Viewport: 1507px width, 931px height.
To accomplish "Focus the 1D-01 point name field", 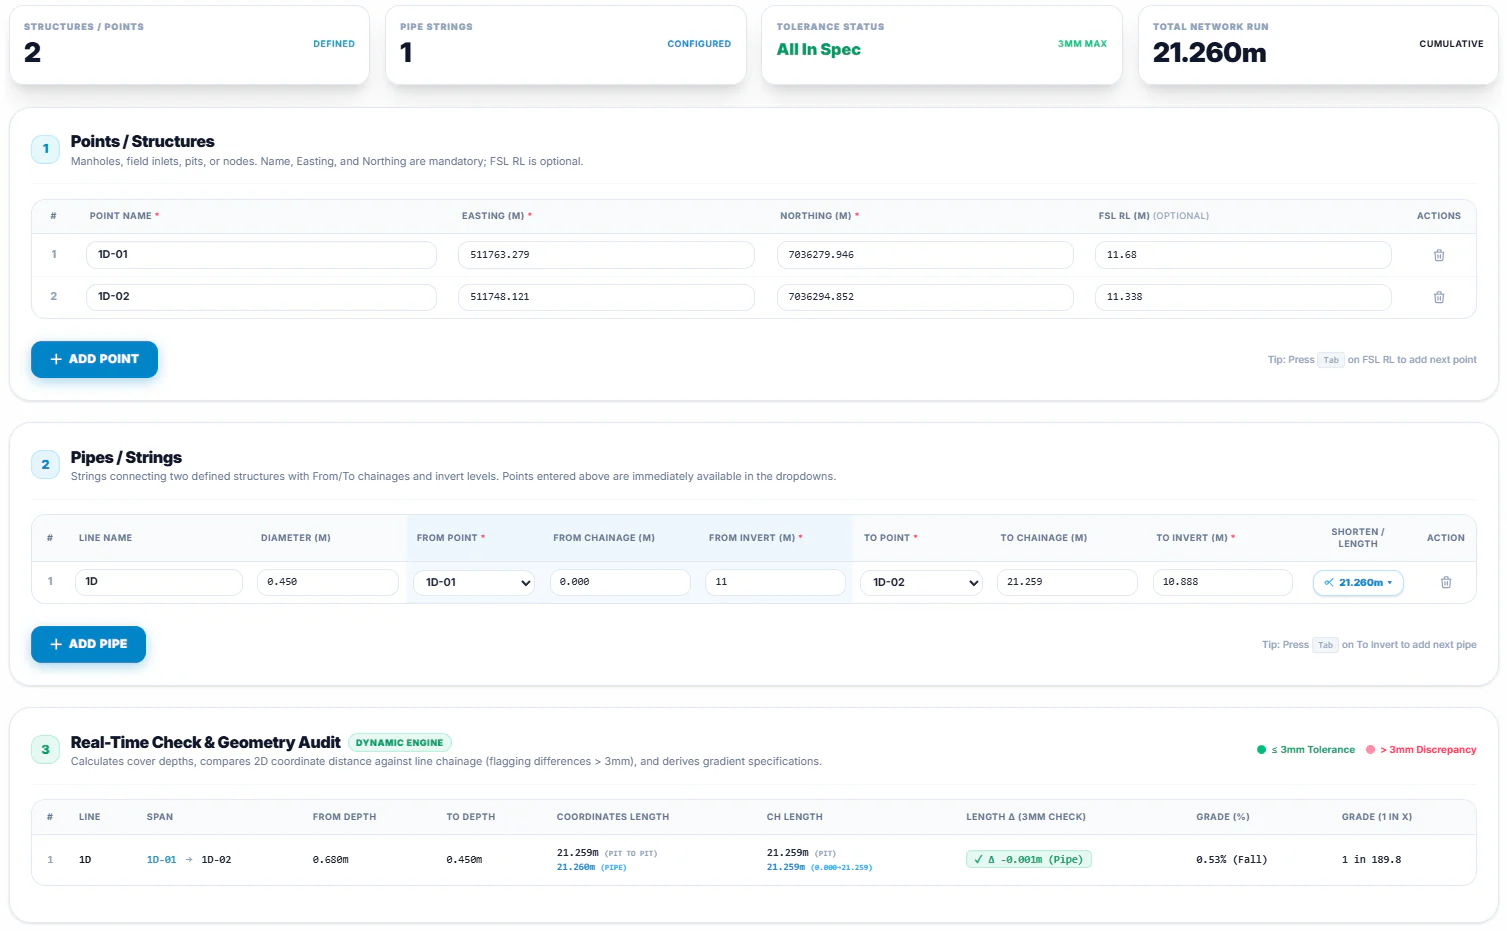I will coord(261,255).
